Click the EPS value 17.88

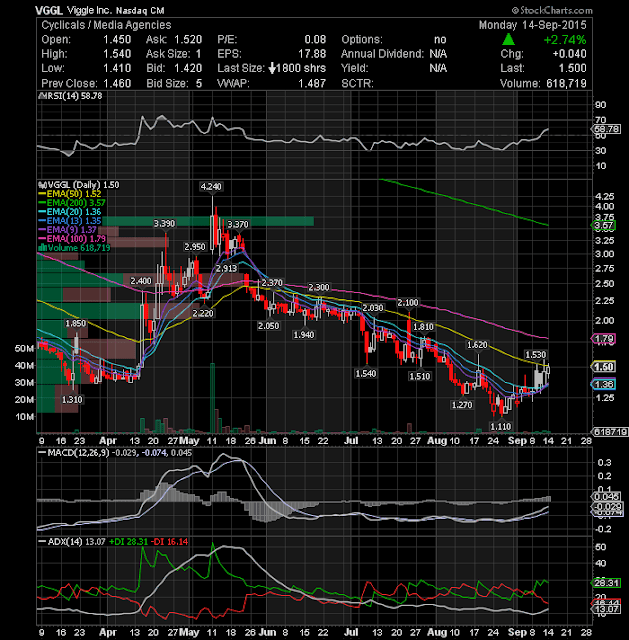[x=312, y=54]
